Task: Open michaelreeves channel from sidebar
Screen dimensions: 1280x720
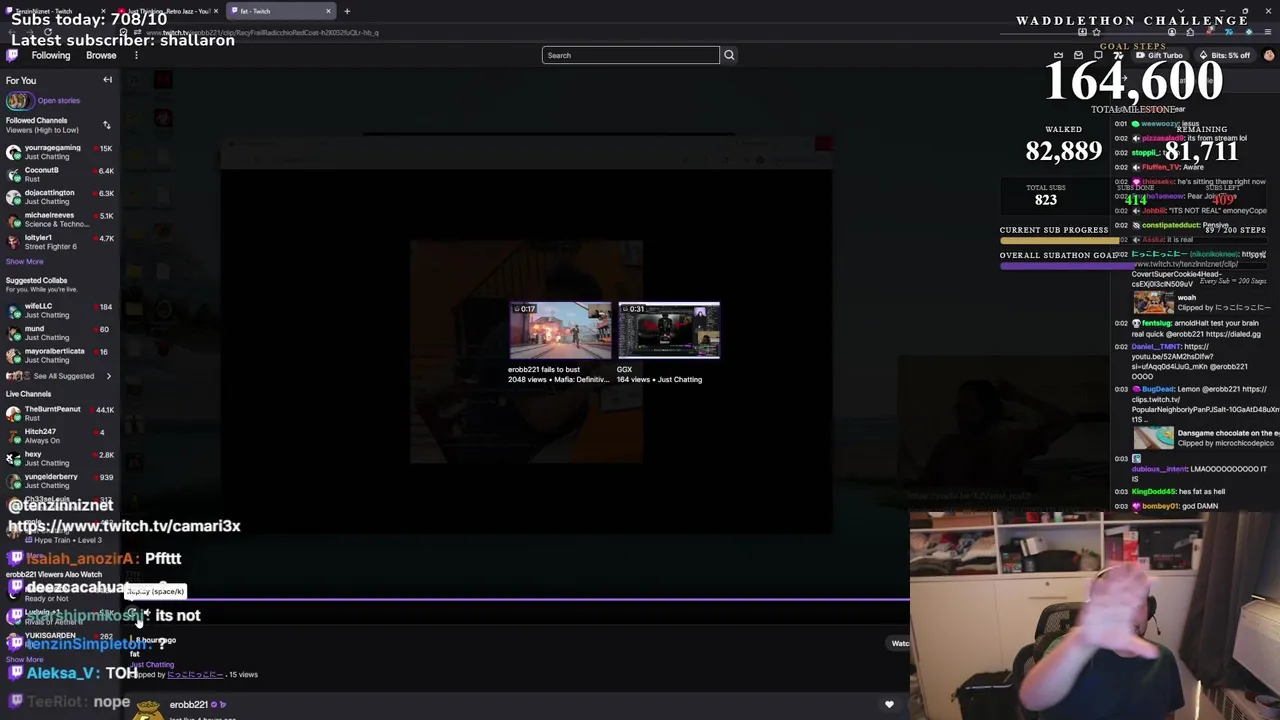Action: point(60,219)
